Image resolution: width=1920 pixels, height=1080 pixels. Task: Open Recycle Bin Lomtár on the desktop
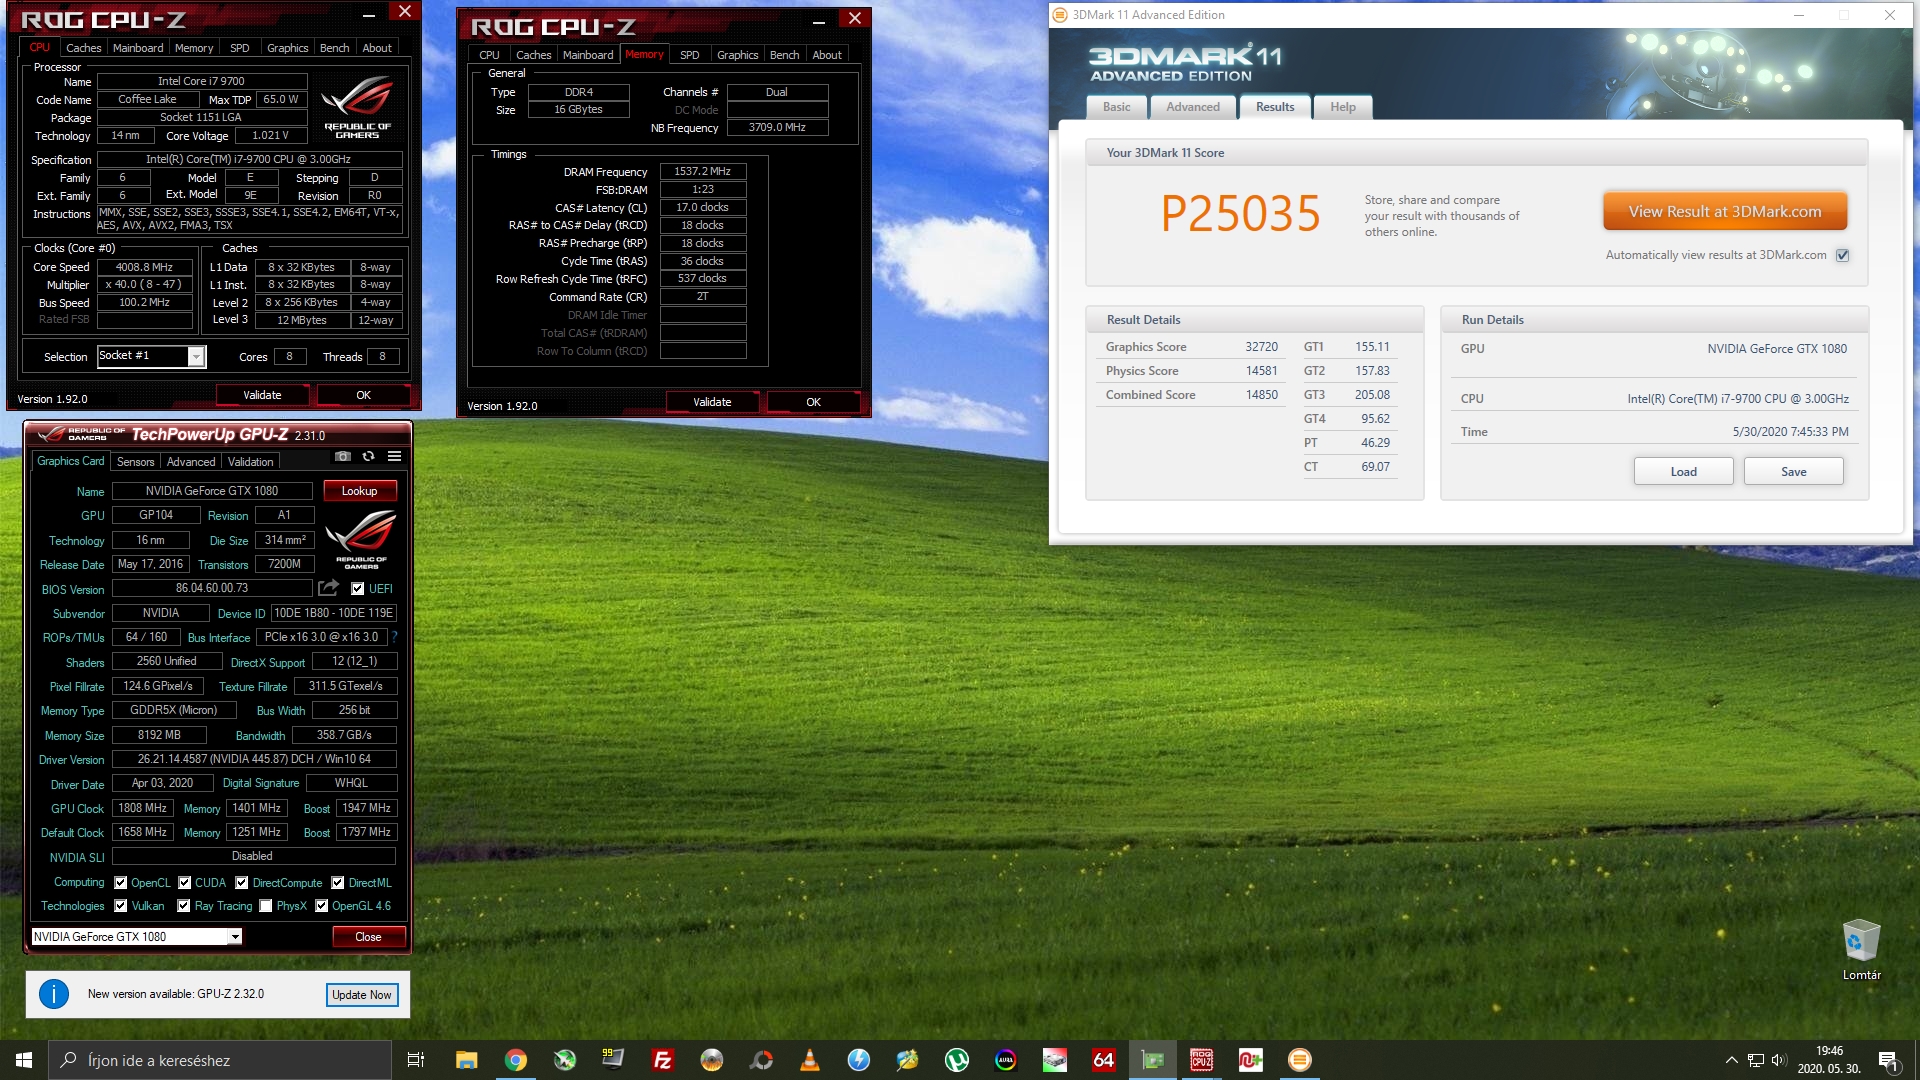pyautogui.click(x=1861, y=949)
